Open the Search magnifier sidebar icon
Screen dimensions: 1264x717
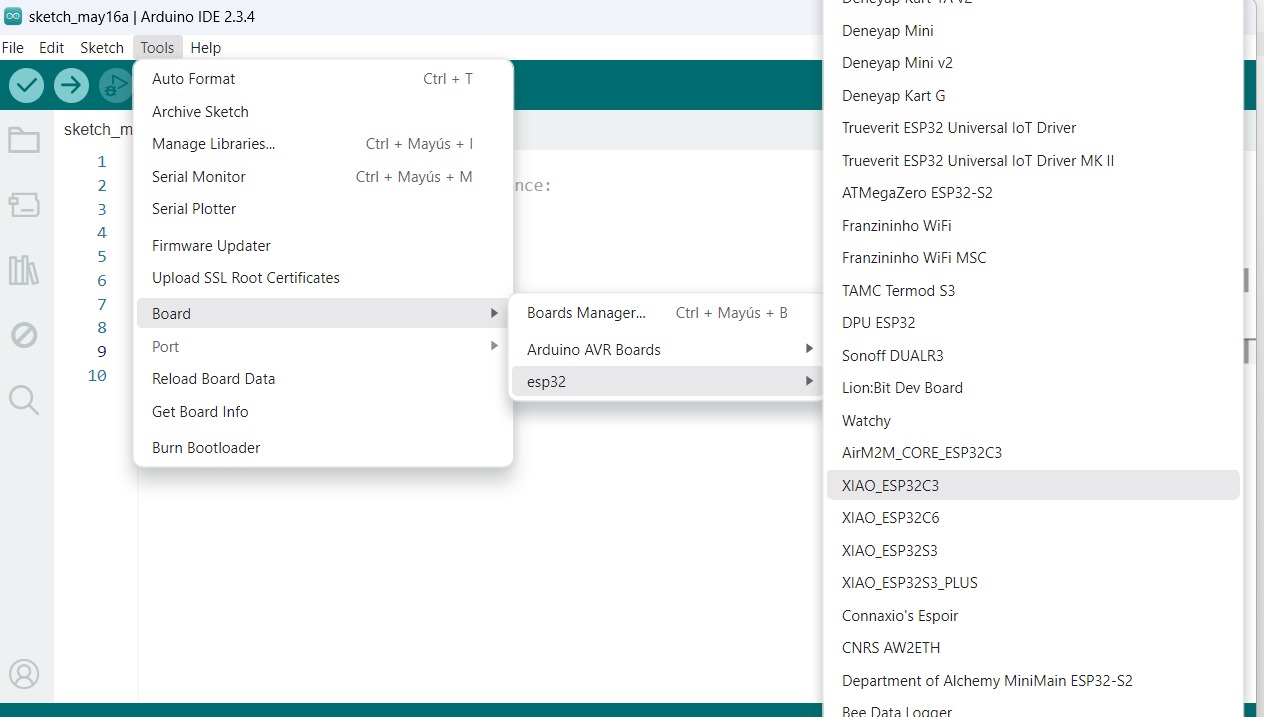point(24,400)
